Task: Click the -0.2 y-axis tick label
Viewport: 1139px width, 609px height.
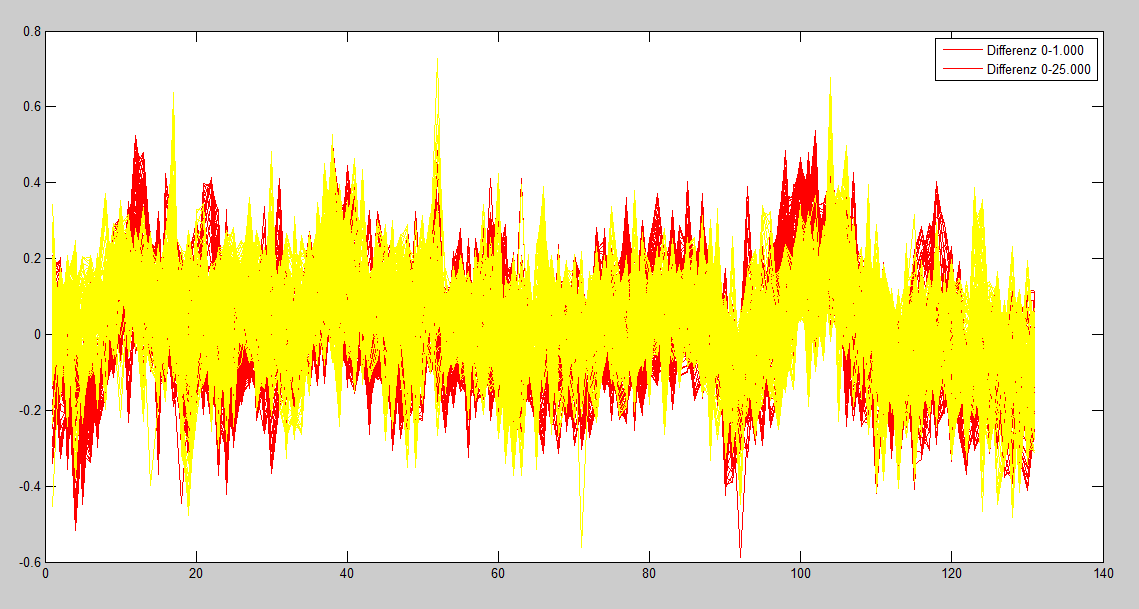Action: point(30,411)
